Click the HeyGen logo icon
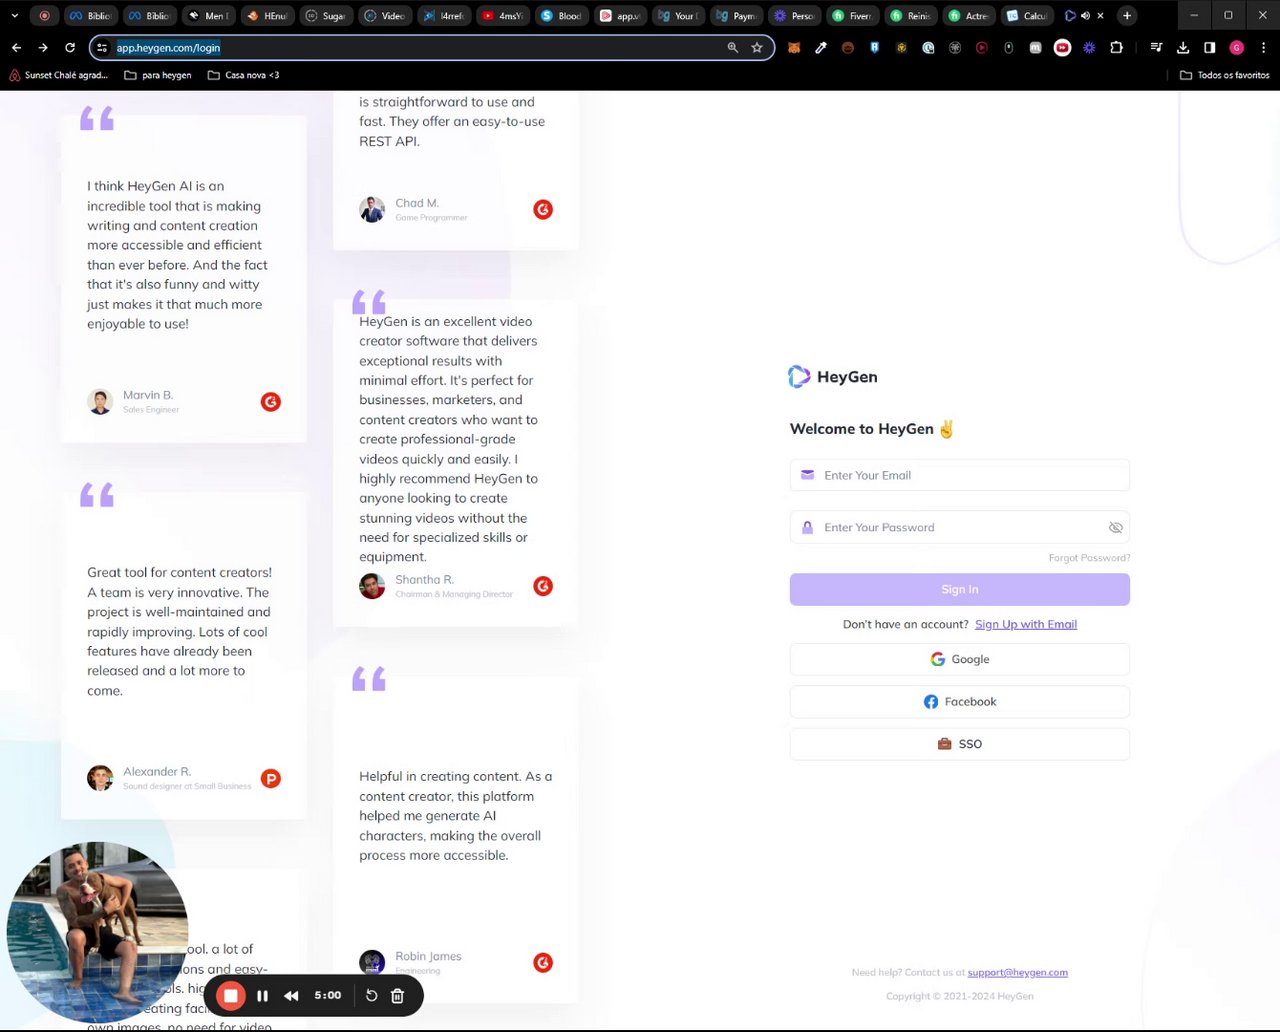The width and height of the screenshot is (1280, 1032). [799, 377]
